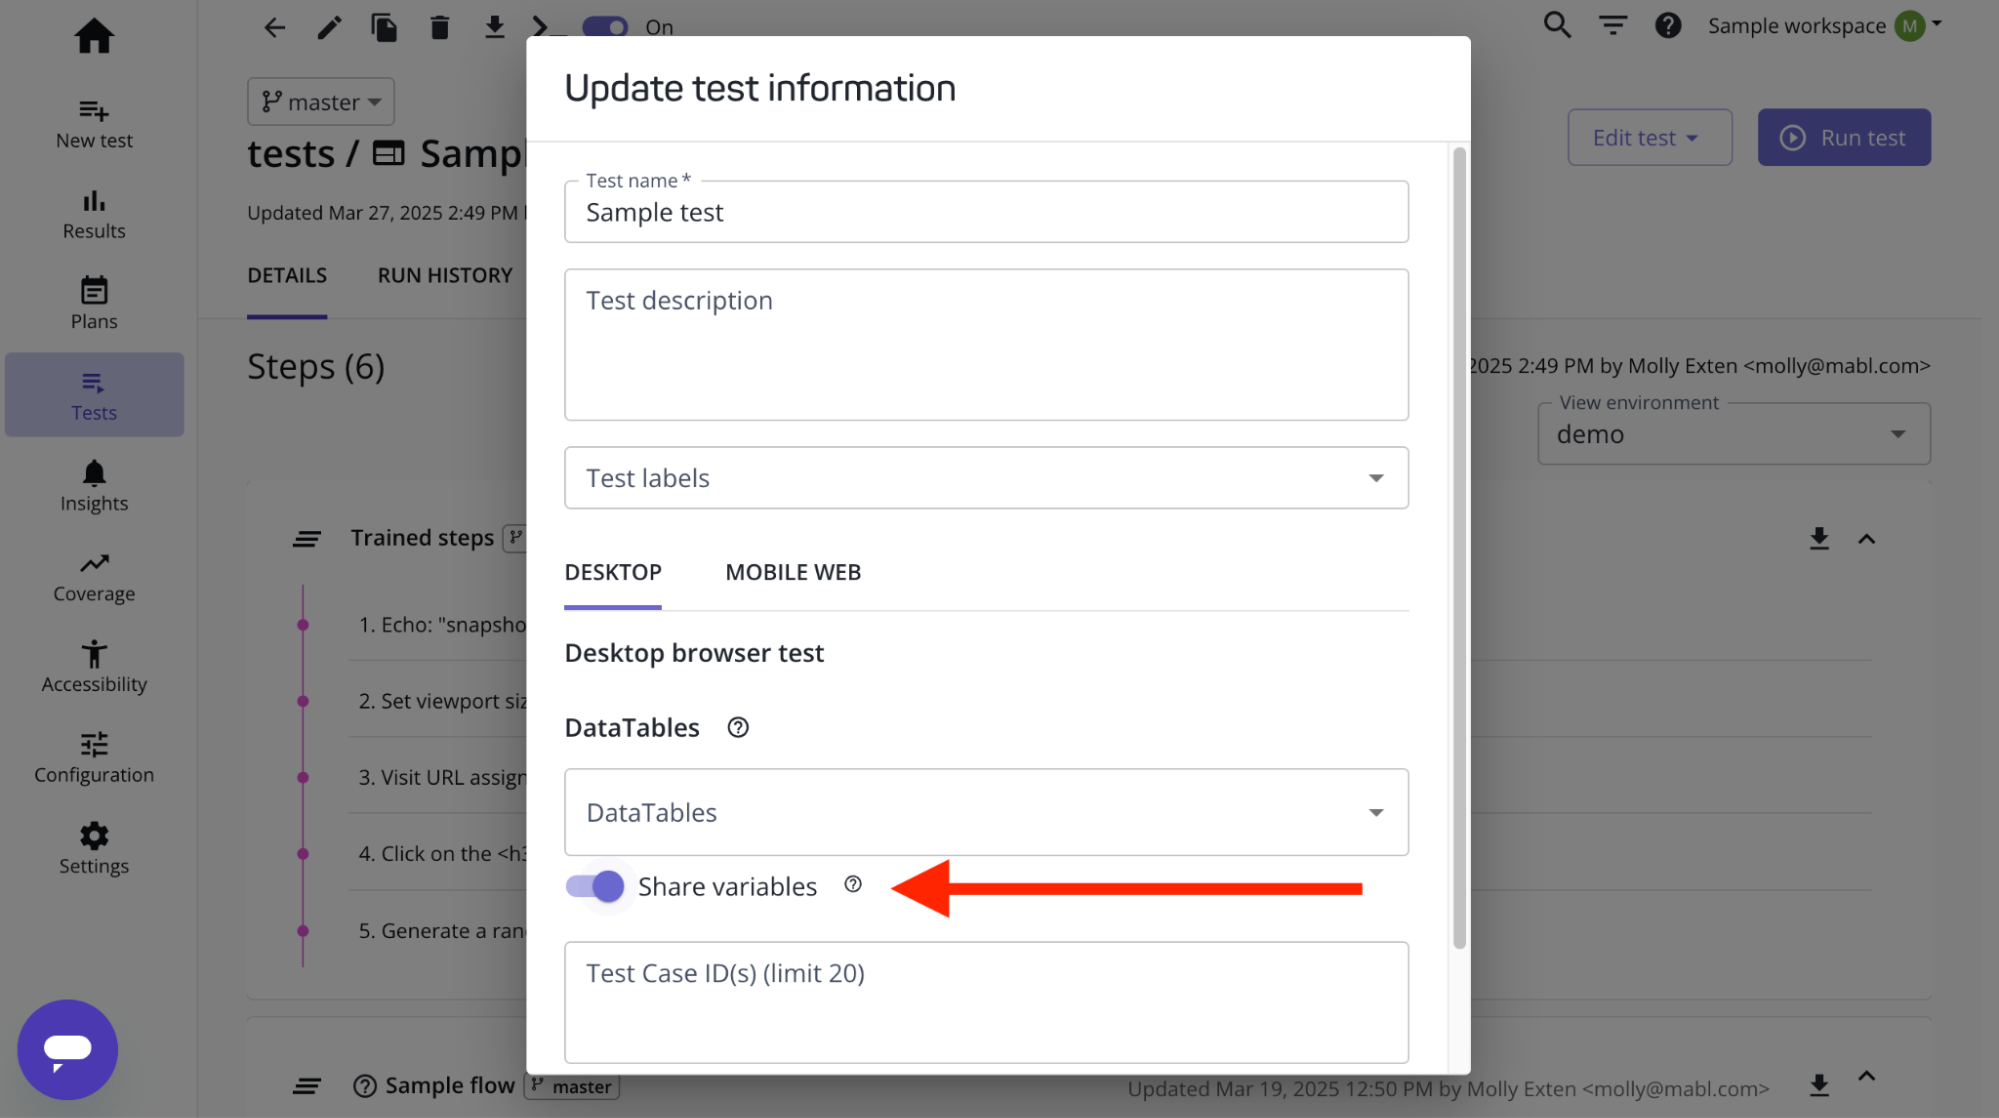Open the Insights panel
The image size is (1999, 1118).
[93, 484]
